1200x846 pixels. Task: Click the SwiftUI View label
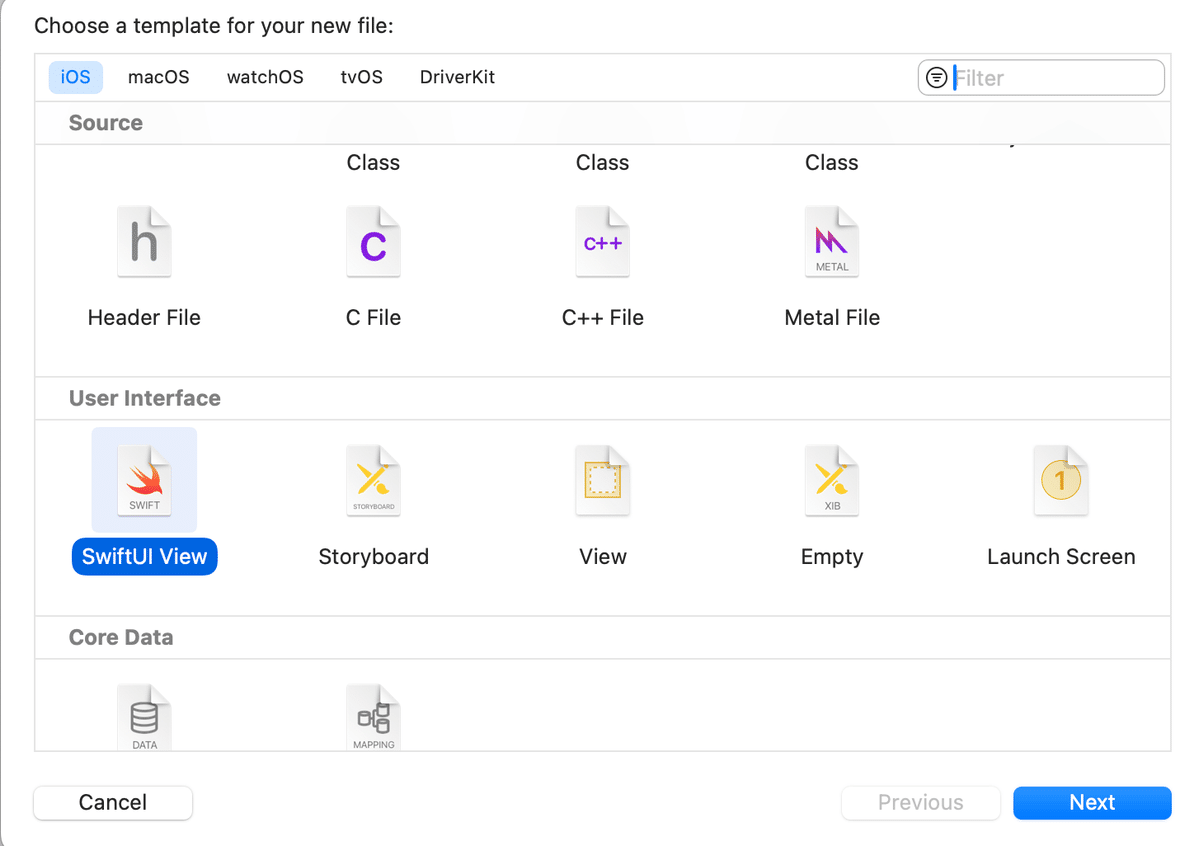144,557
